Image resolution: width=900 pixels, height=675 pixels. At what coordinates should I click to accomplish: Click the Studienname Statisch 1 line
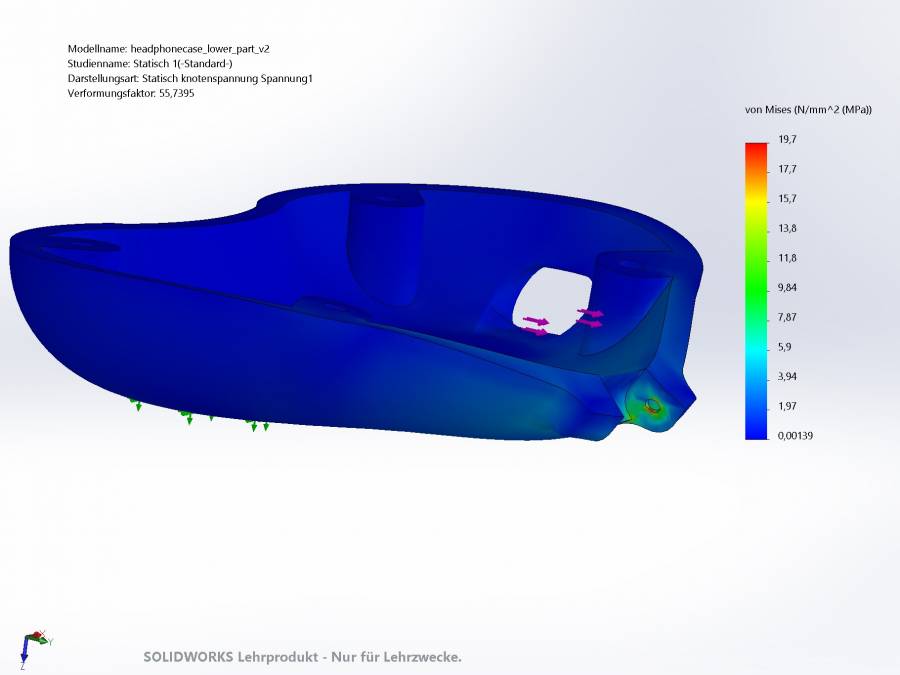pyautogui.click(x=149, y=63)
